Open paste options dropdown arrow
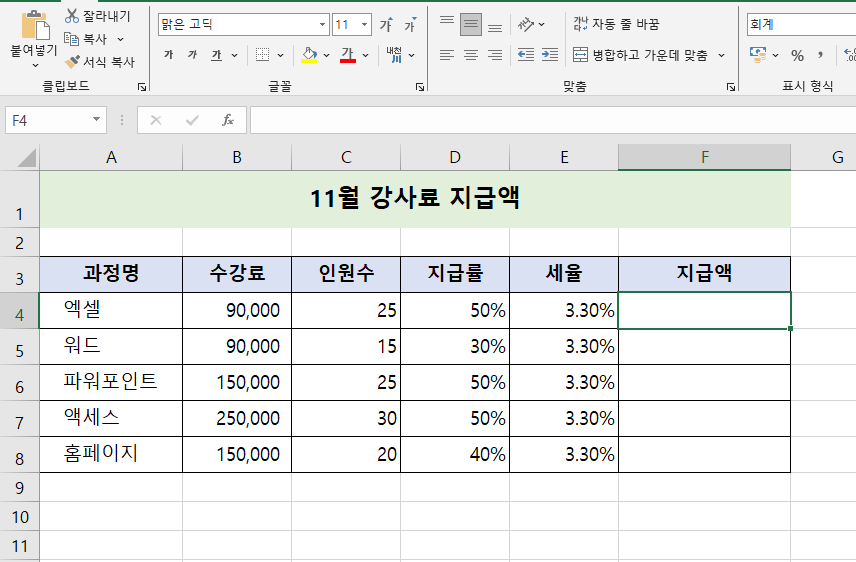 point(35,65)
